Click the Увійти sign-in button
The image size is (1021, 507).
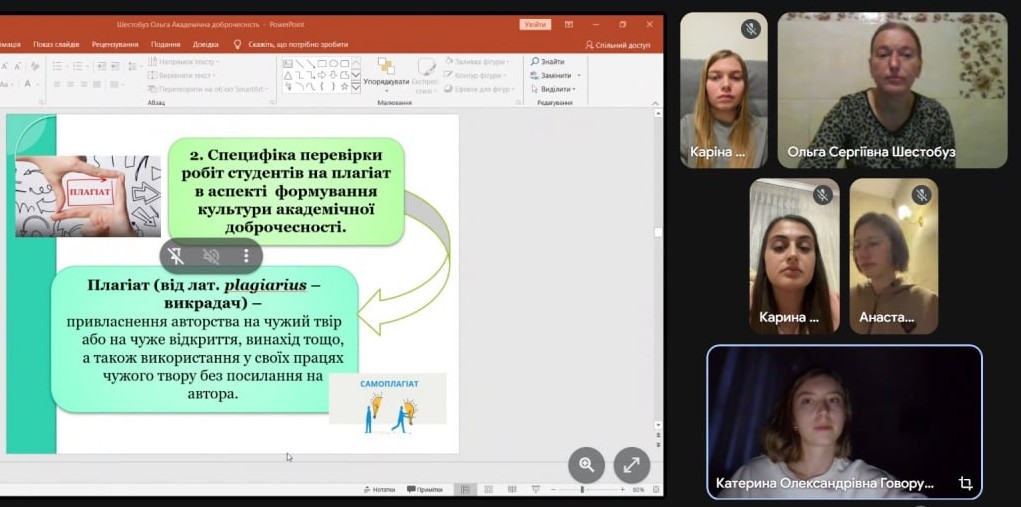(535, 24)
